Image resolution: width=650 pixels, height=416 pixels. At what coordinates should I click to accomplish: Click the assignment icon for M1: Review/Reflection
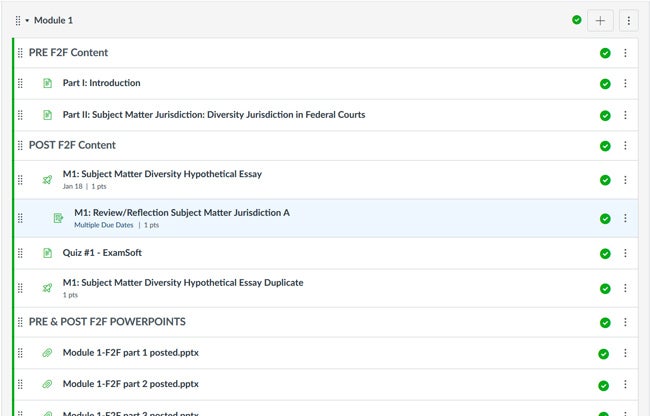point(58,218)
